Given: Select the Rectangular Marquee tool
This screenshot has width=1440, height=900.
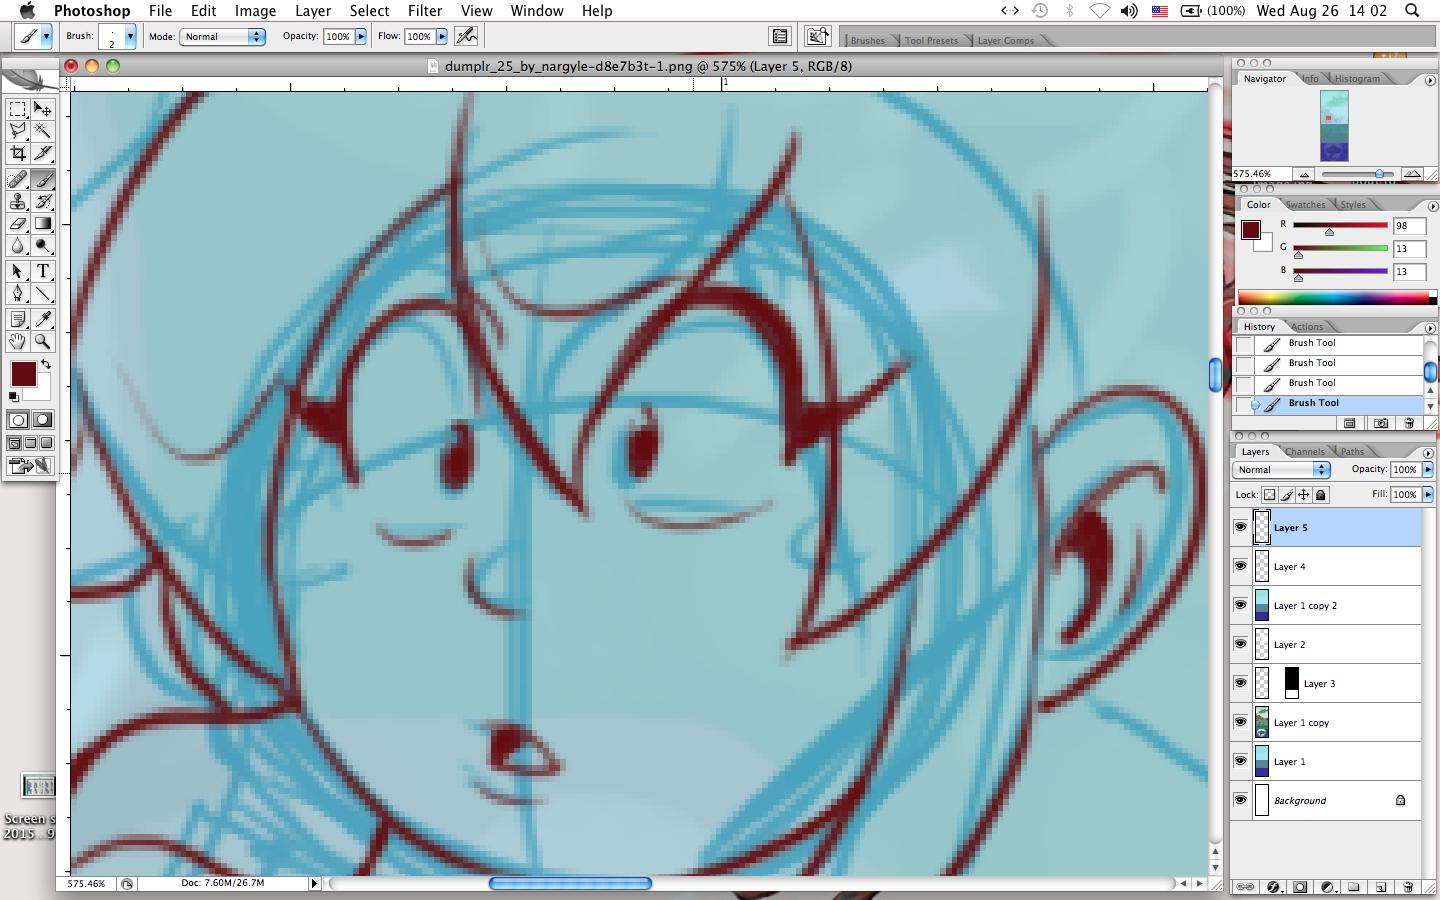Looking at the screenshot, I should 18,109.
